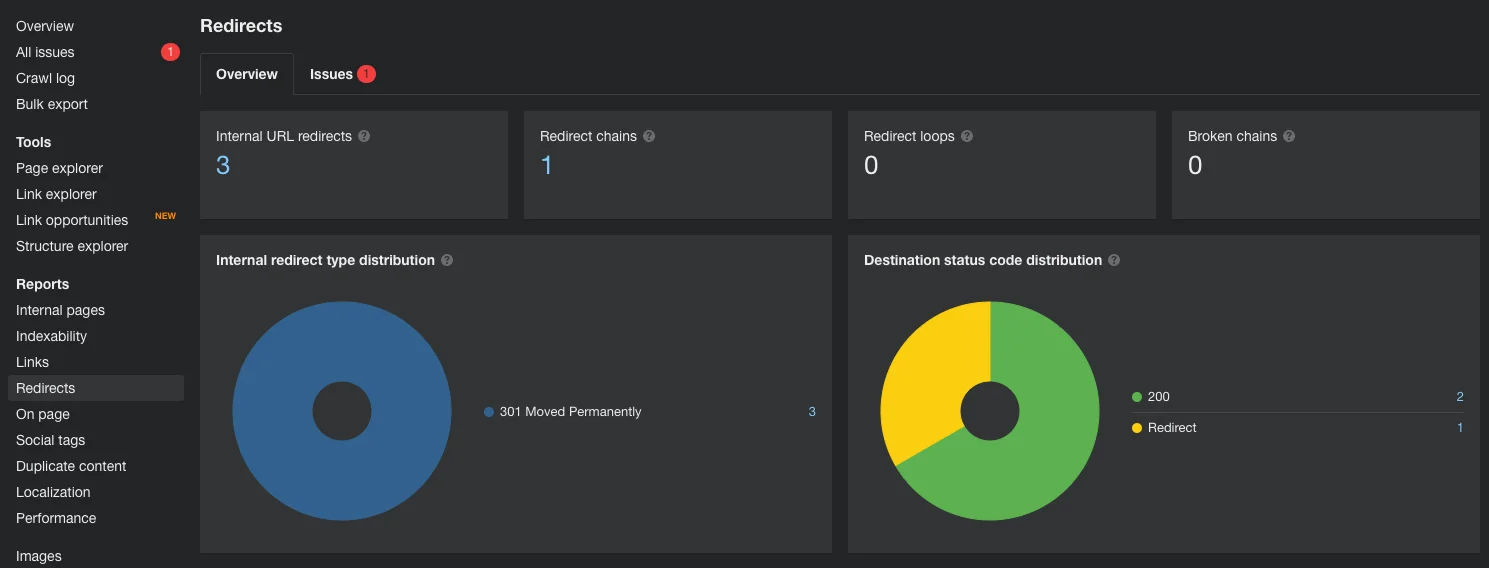
Task: Open help icon beside Redirect chains
Action: [x=649, y=136]
